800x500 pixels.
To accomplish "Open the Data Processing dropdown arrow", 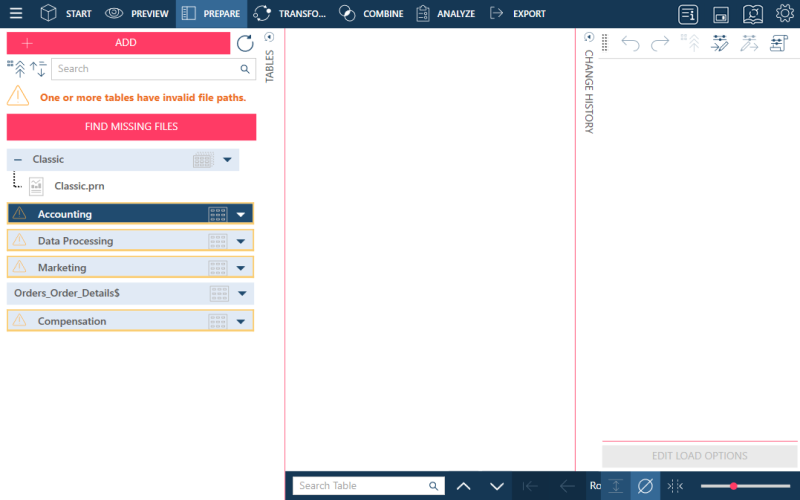I will pos(241,241).
